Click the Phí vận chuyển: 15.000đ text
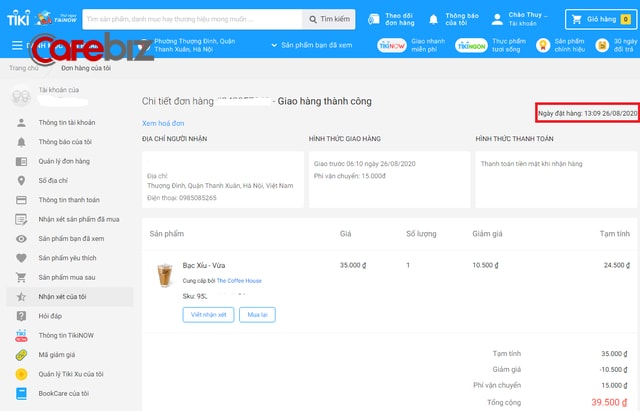 pyautogui.click(x=349, y=176)
